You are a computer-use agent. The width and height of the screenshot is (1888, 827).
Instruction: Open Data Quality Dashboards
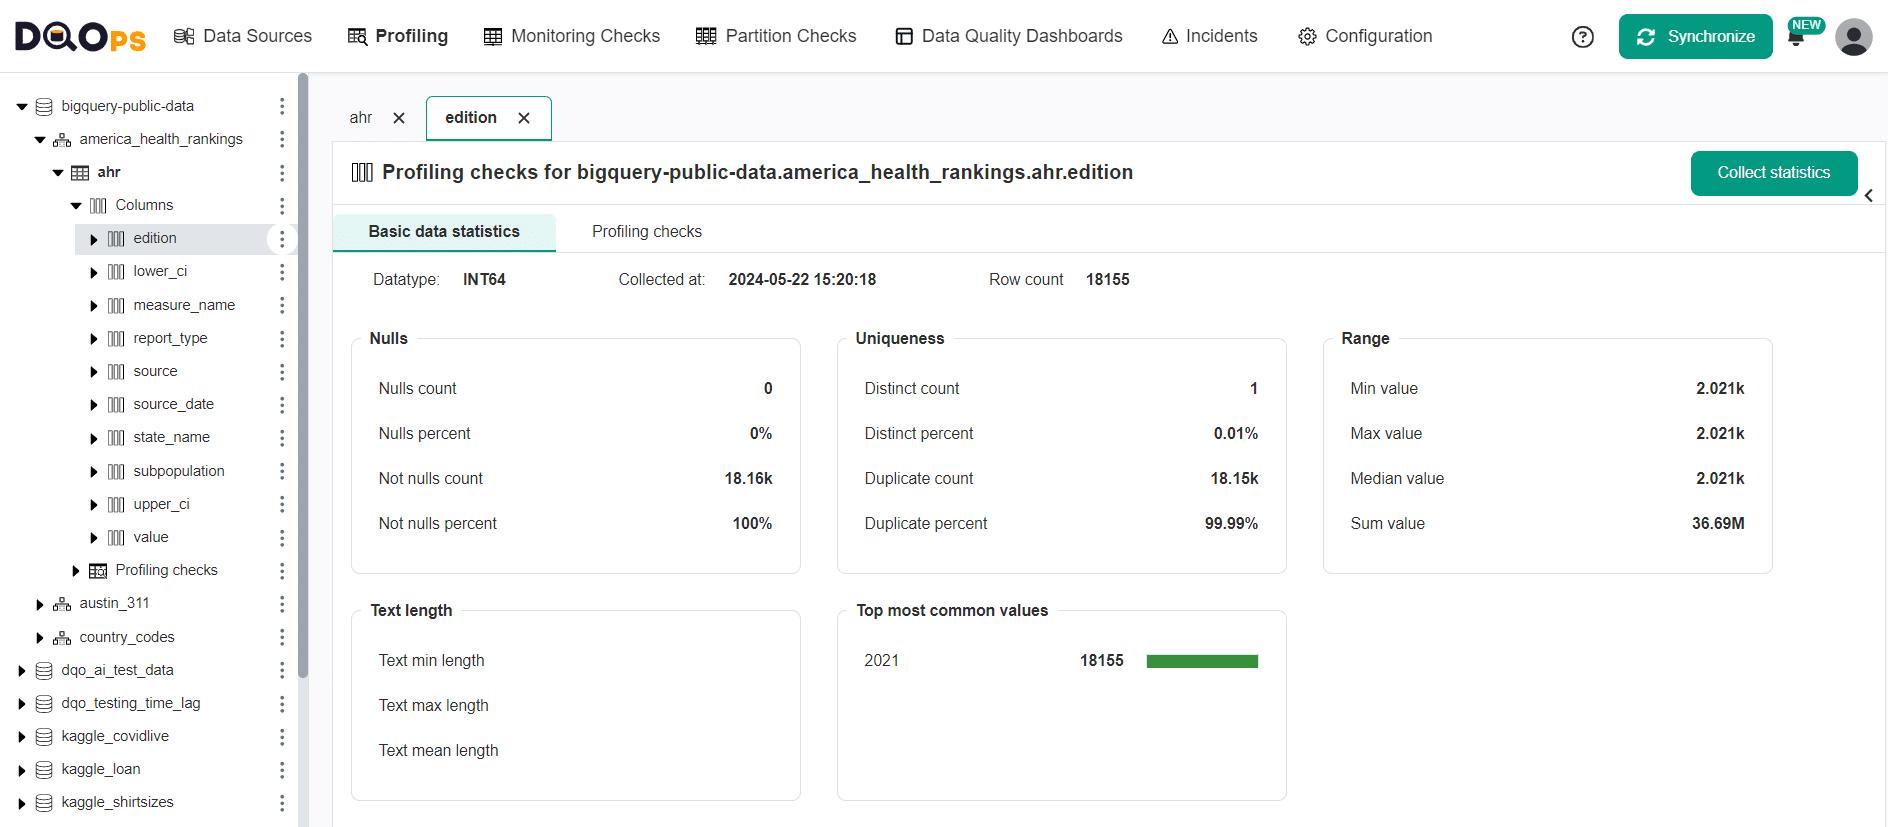(1009, 36)
